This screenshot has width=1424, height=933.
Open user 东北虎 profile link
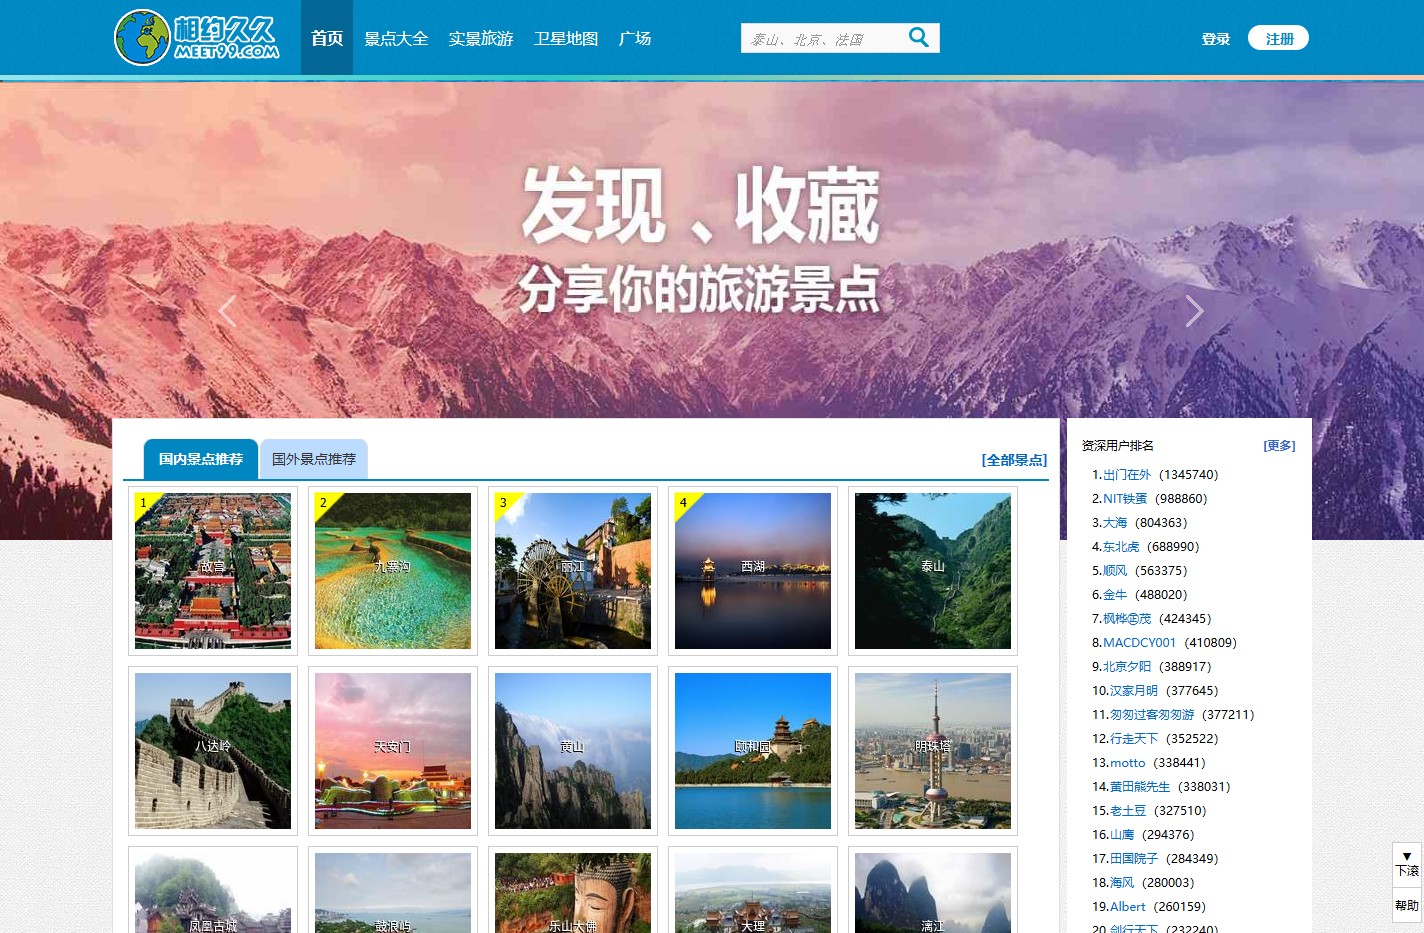click(1121, 547)
